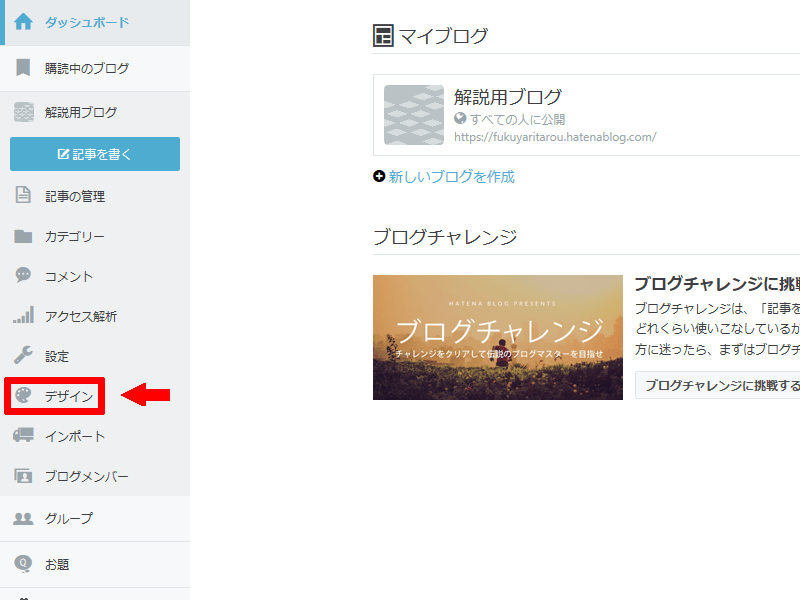Click 新しいブログを作成 link
The image size is (800, 600).
452,177
